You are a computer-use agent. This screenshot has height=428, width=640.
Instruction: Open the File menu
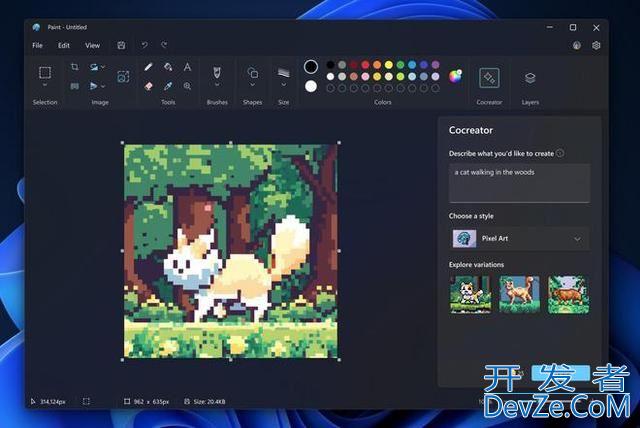coord(37,45)
